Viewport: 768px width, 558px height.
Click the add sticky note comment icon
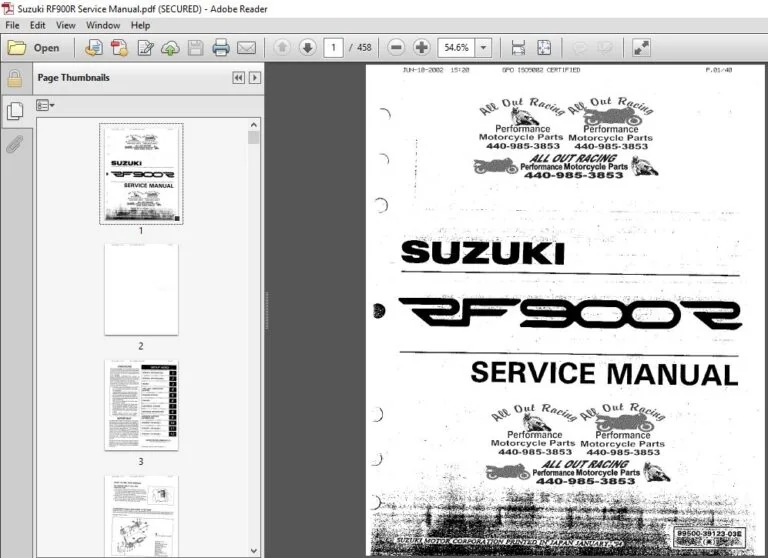tap(580, 48)
